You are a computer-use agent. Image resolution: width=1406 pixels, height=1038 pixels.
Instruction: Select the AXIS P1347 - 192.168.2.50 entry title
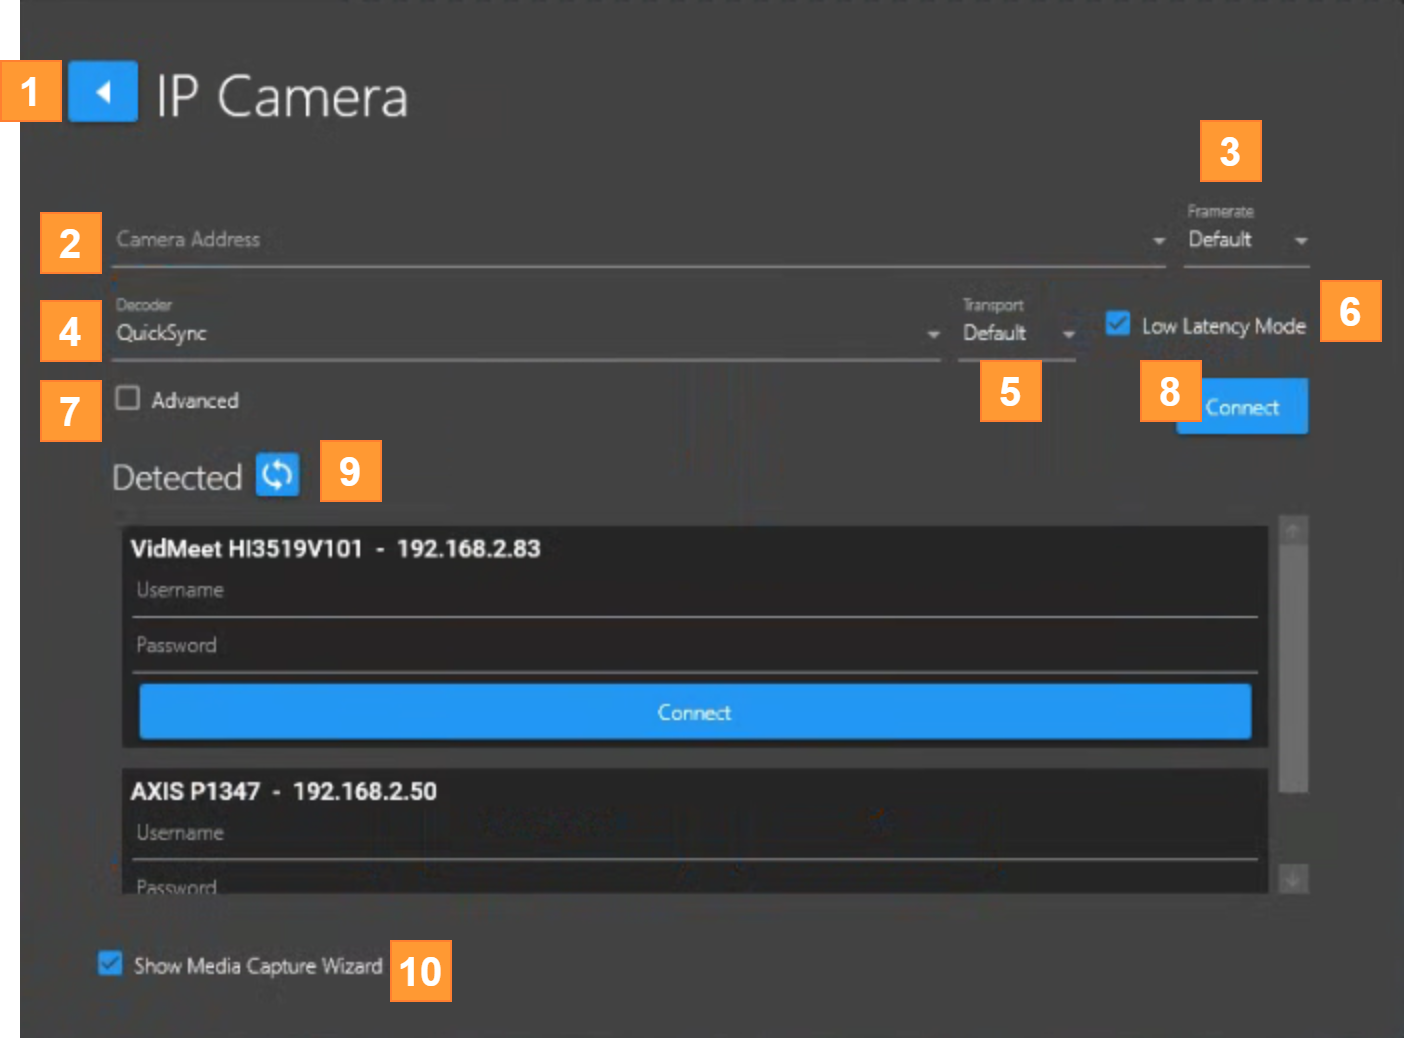click(284, 791)
